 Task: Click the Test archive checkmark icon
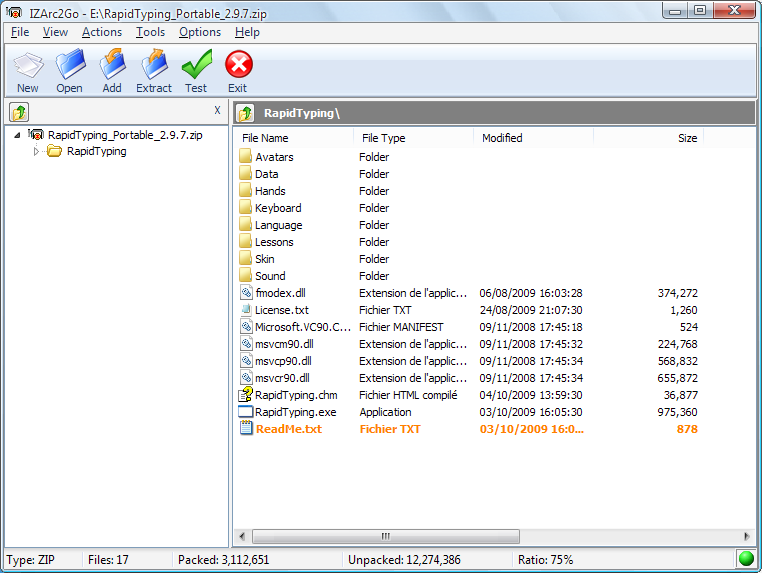click(x=196, y=64)
